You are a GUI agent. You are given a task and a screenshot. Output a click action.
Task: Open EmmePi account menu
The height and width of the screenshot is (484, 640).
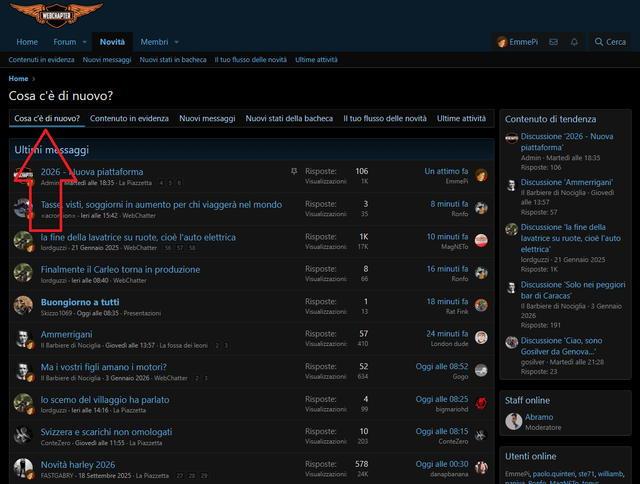point(518,42)
